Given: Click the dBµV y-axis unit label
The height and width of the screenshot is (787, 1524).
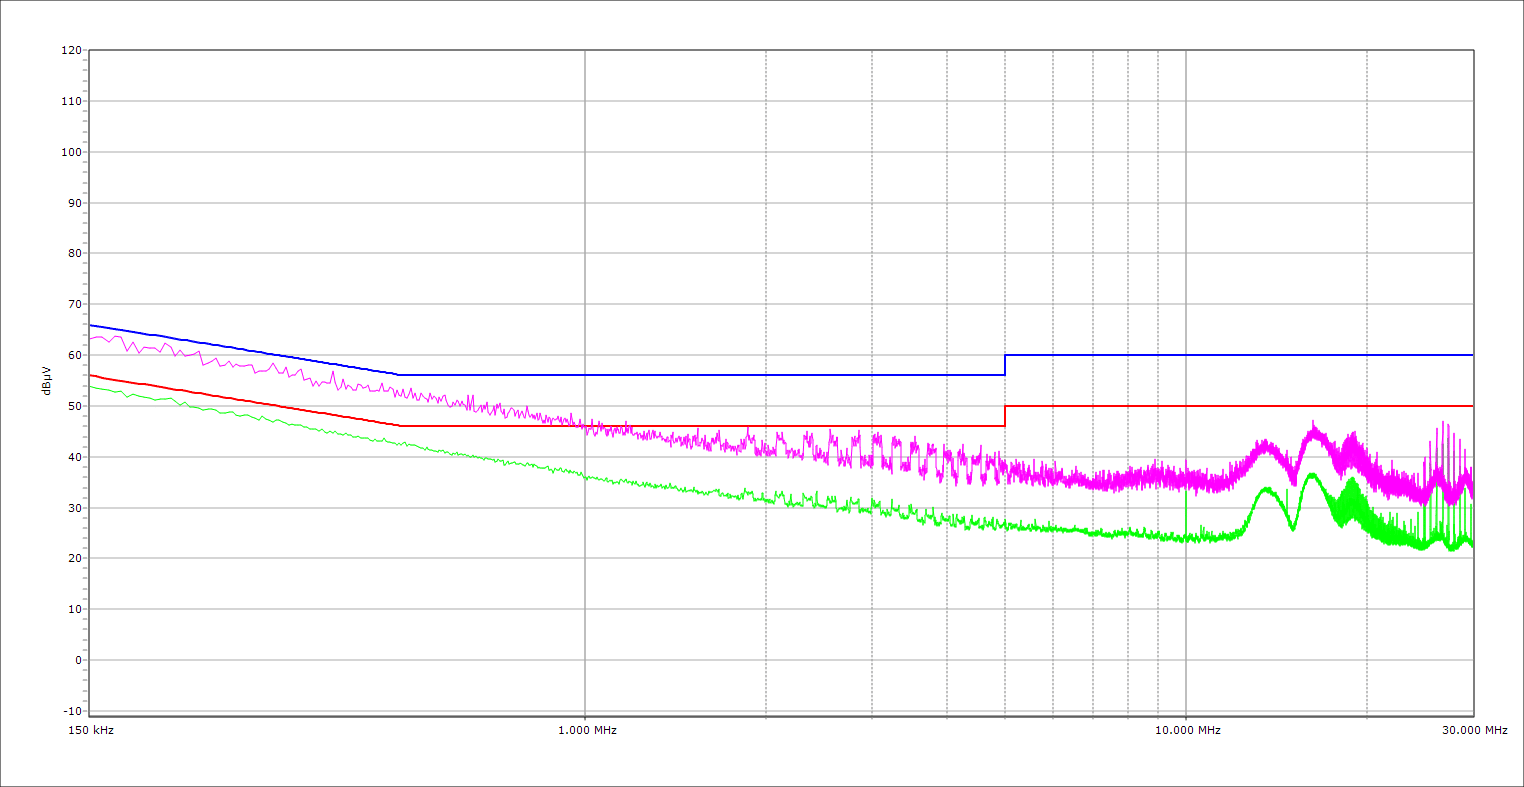Looking at the screenshot, I should click(x=47, y=381).
